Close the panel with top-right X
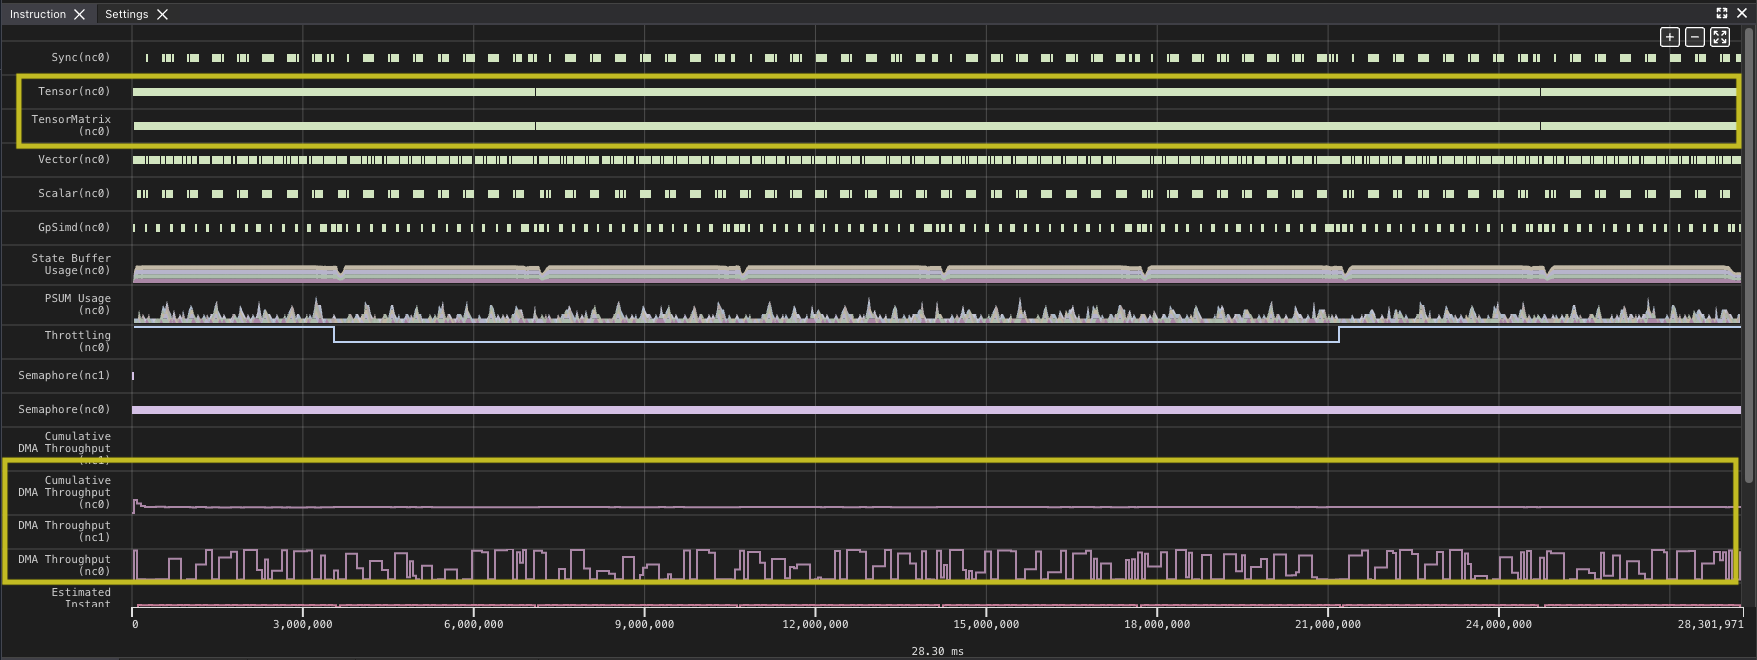Screen dimensions: 1757x660 point(1741,13)
